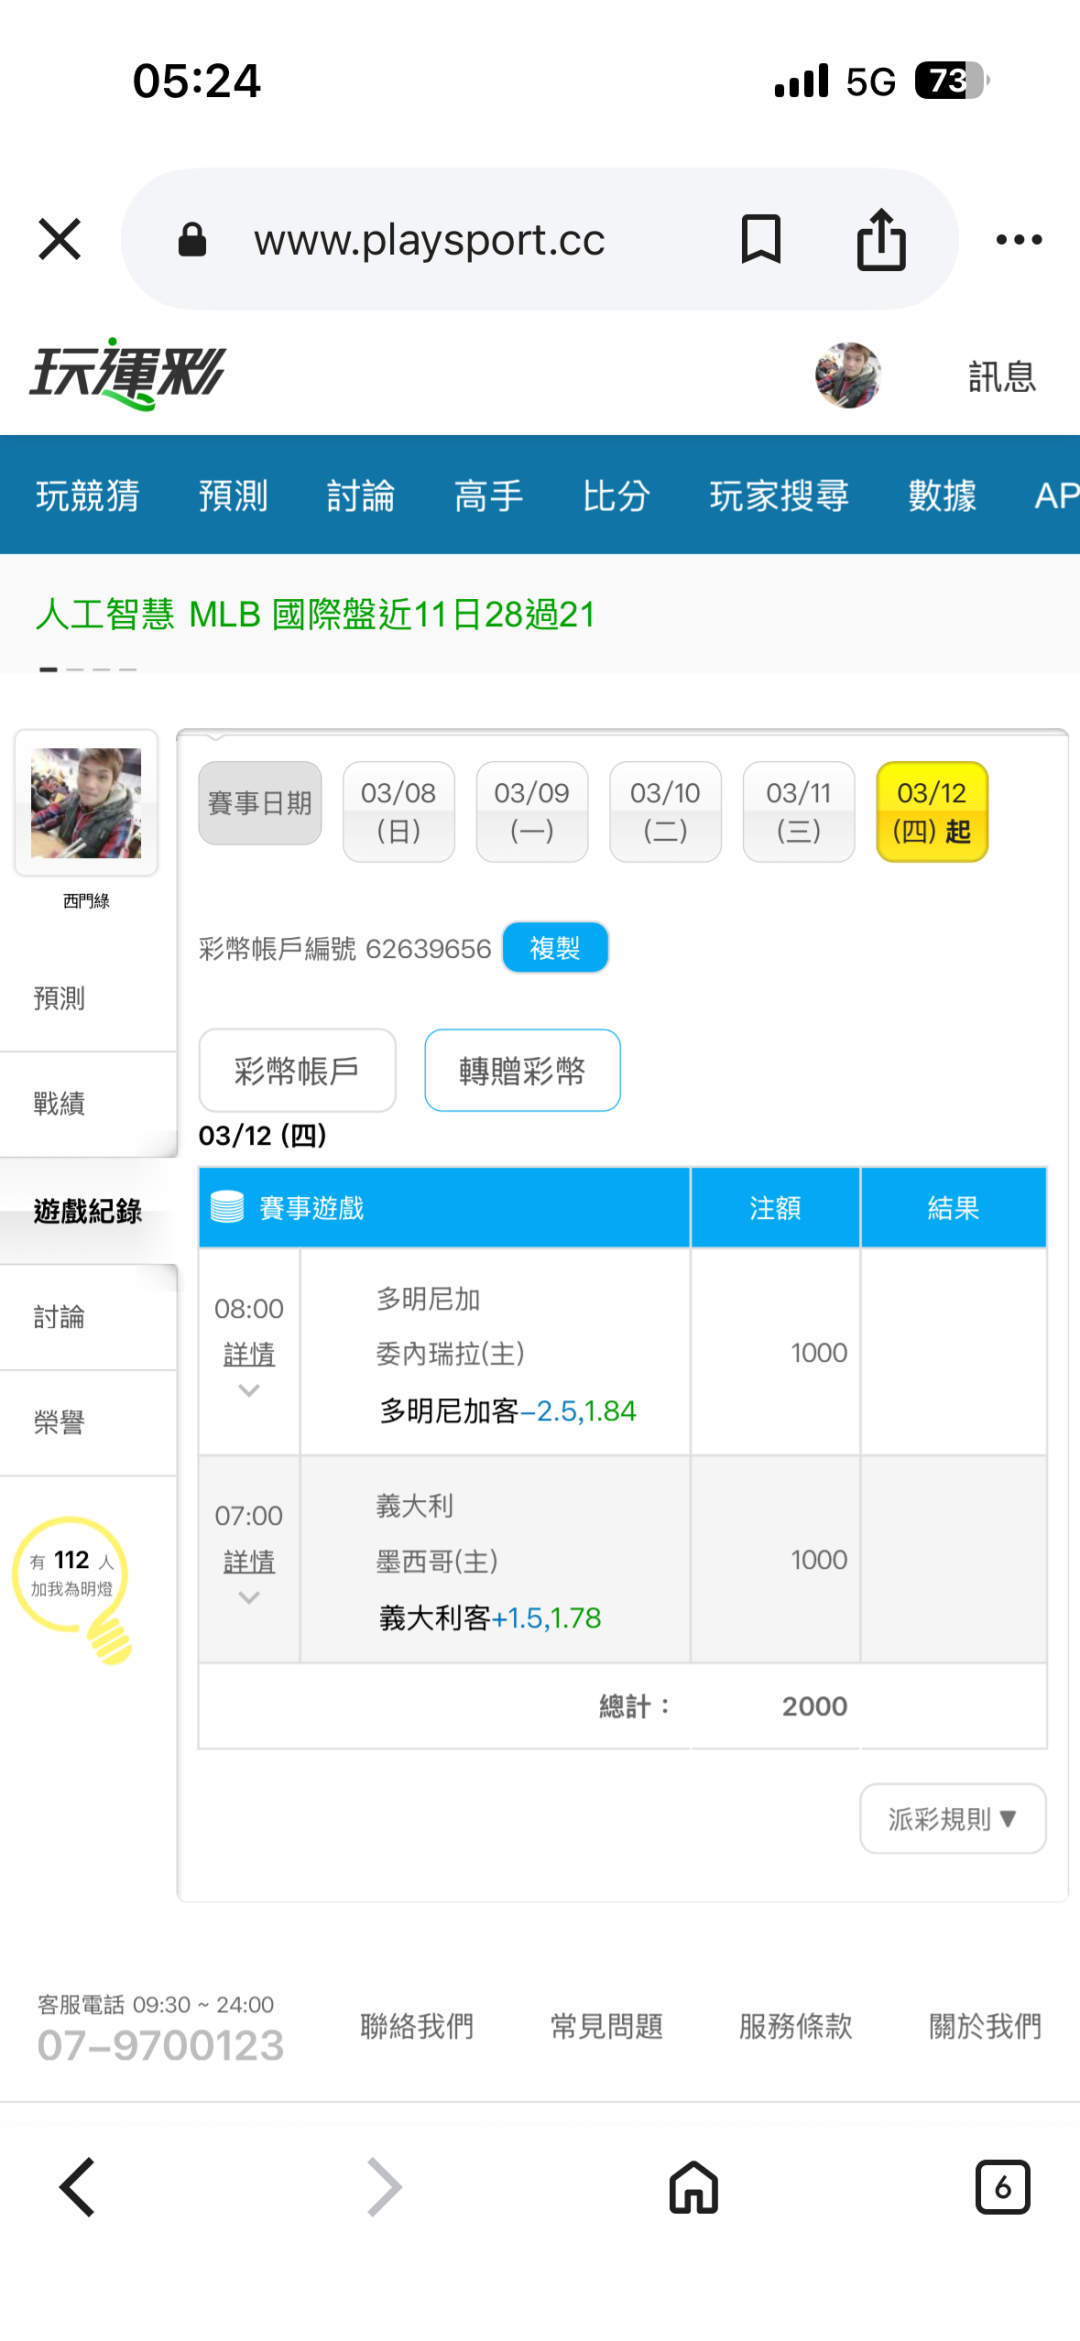1080x2341 pixels.
Task: Expand 詳情 for the 08:00 game
Action: pos(249,1356)
